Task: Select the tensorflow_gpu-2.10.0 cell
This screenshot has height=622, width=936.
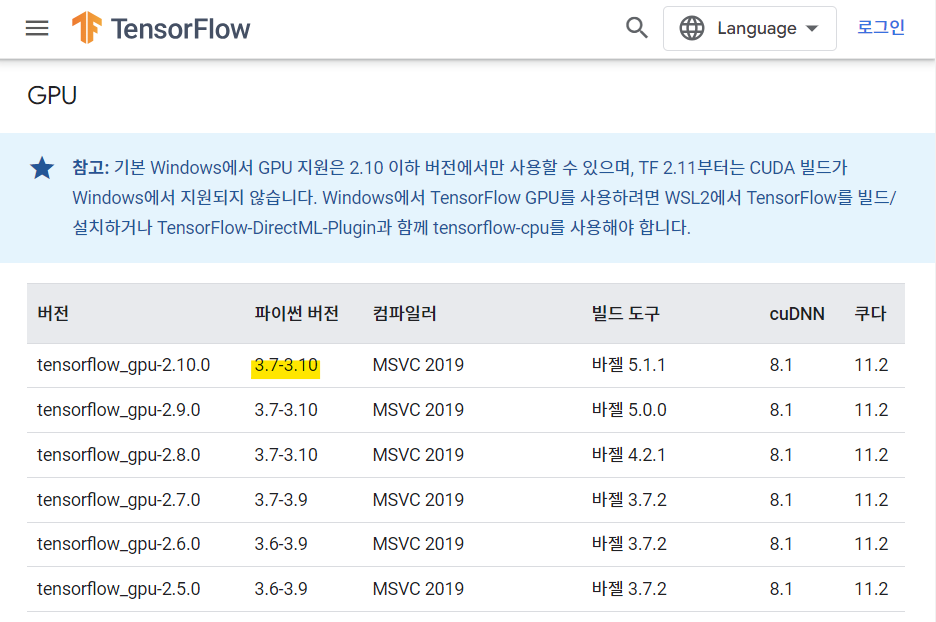Action: click(x=124, y=365)
